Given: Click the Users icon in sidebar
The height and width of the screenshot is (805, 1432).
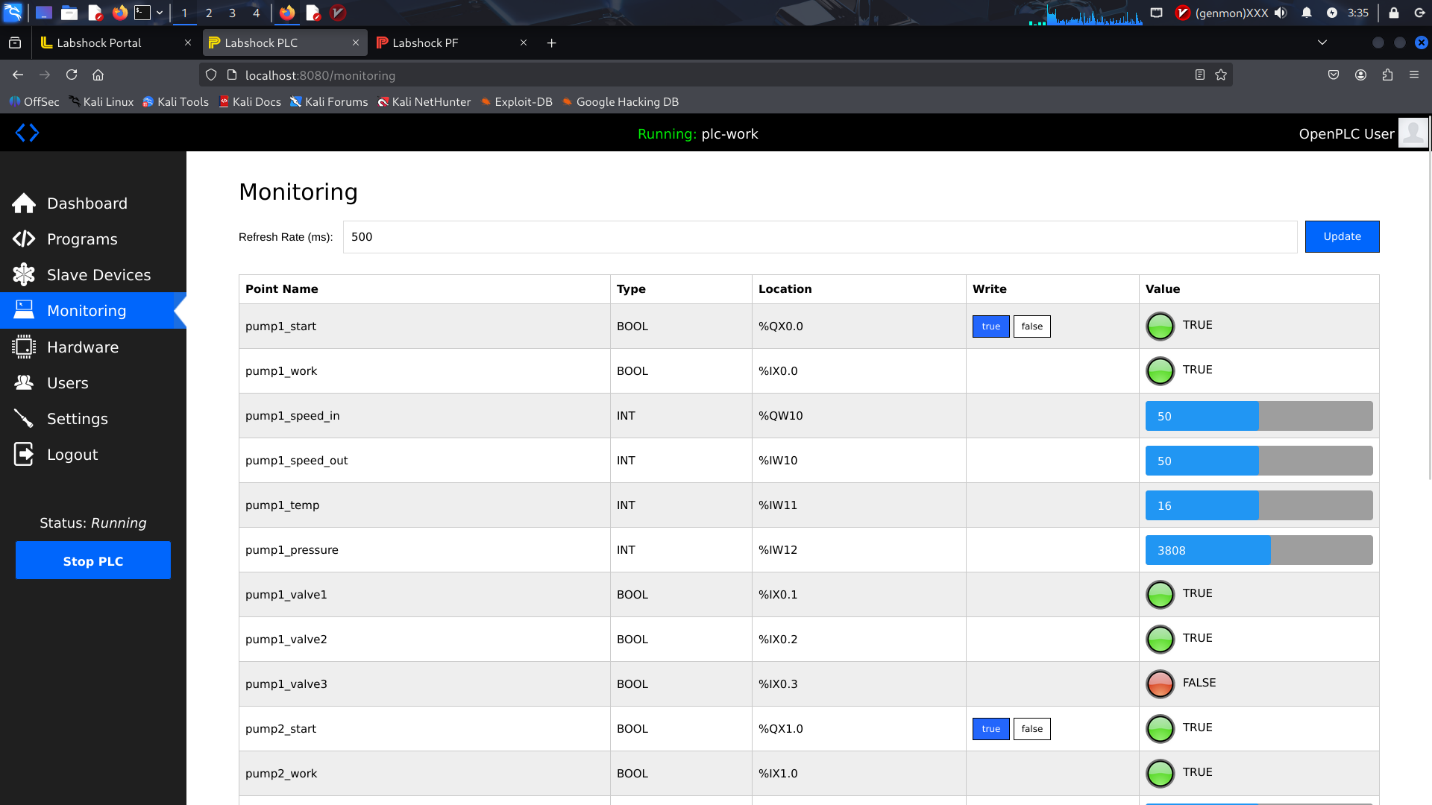Looking at the screenshot, I should [x=24, y=383].
